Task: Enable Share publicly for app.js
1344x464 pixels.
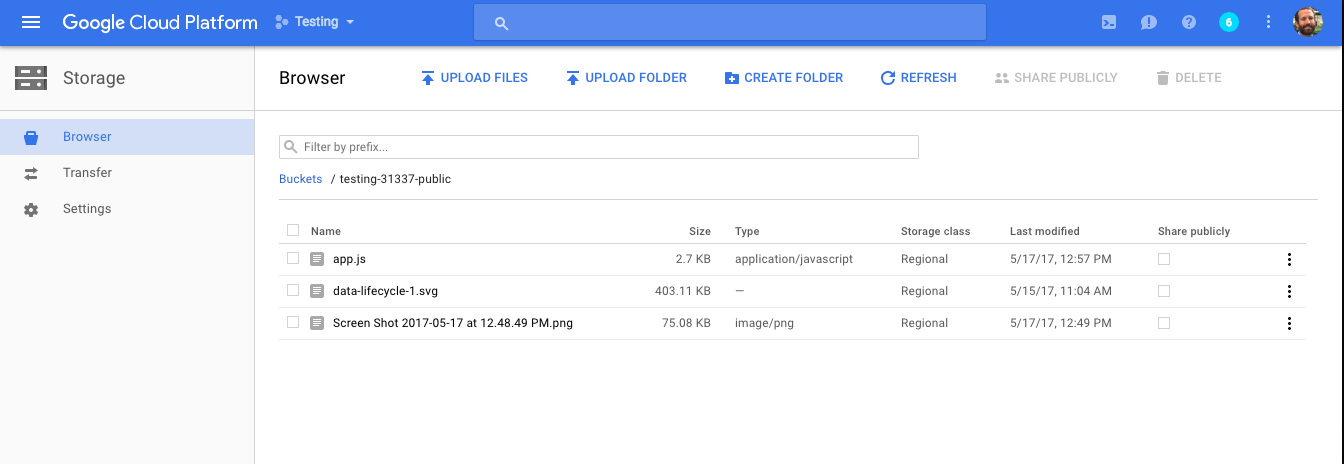Action: tap(1164, 258)
